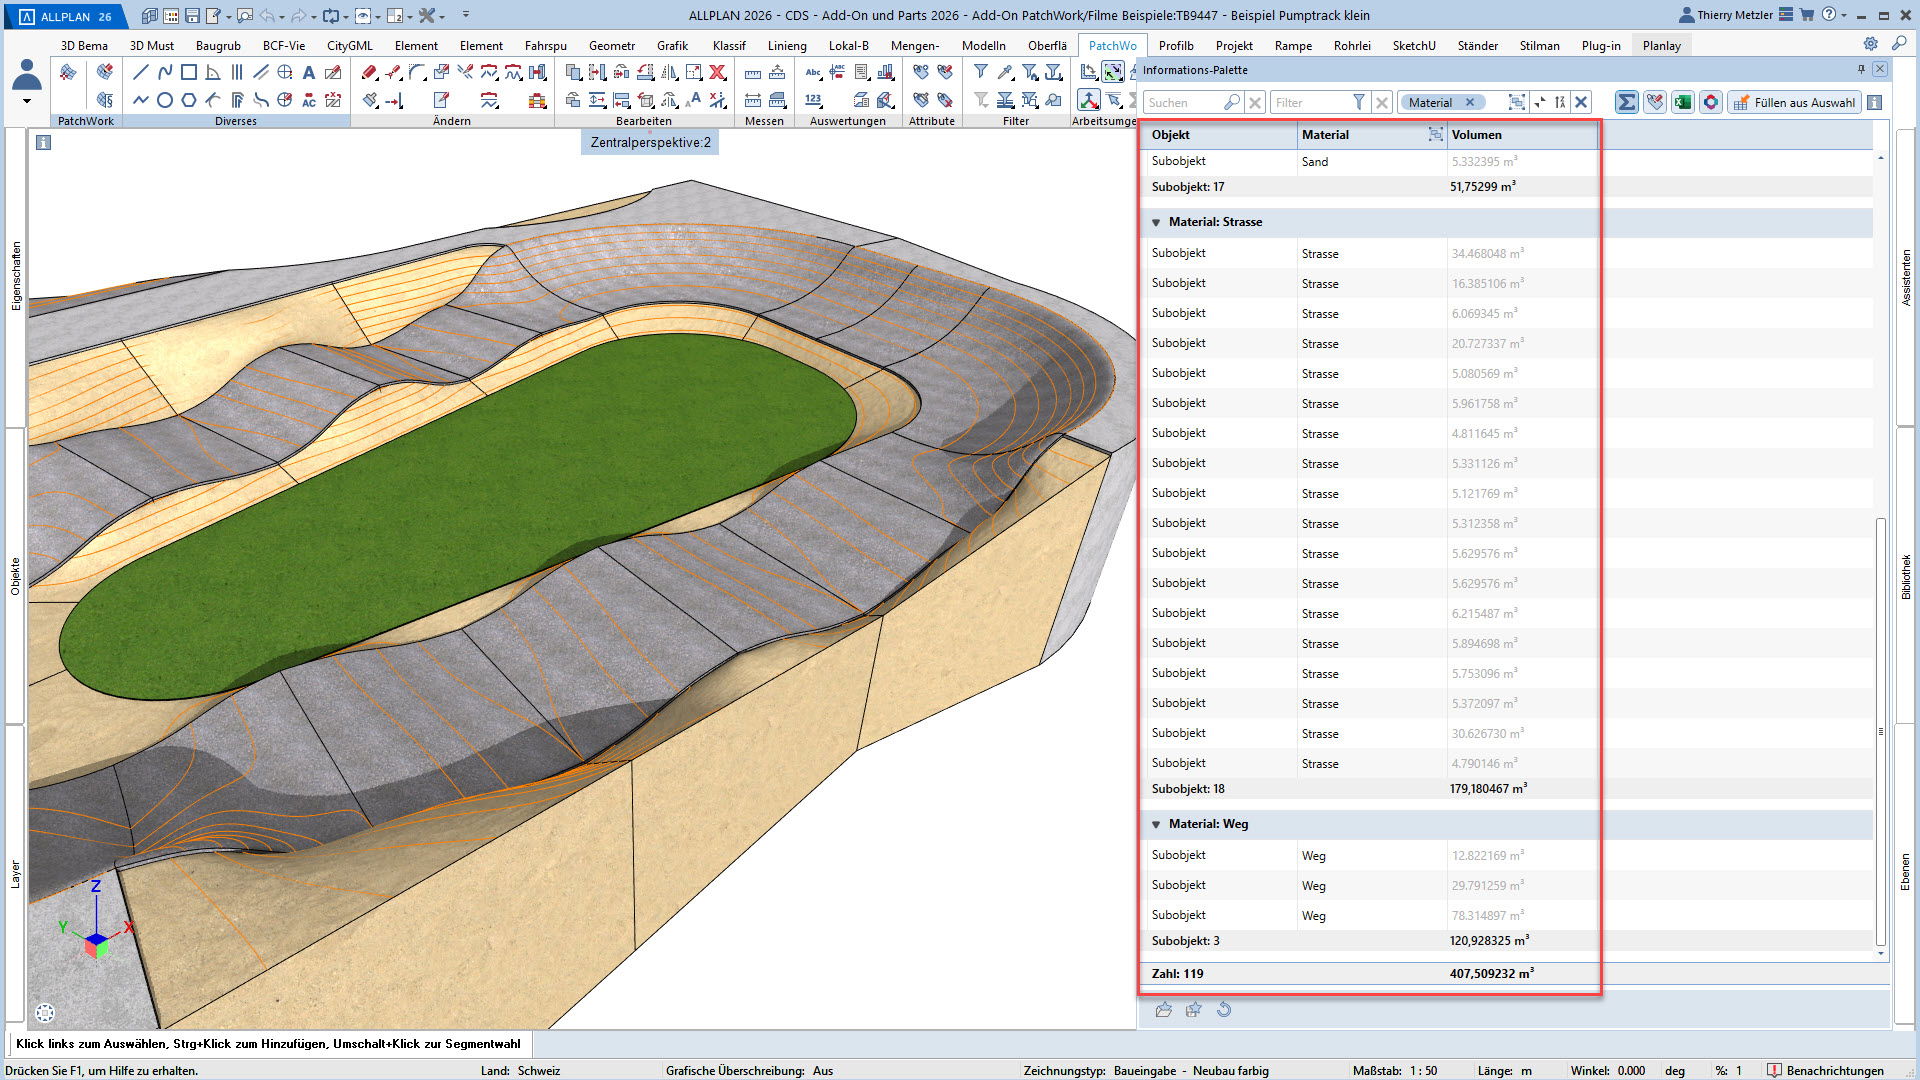Screen dimensions: 1920x1080
Task: Click the eyedropper filter icon
Action: (1005, 72)
